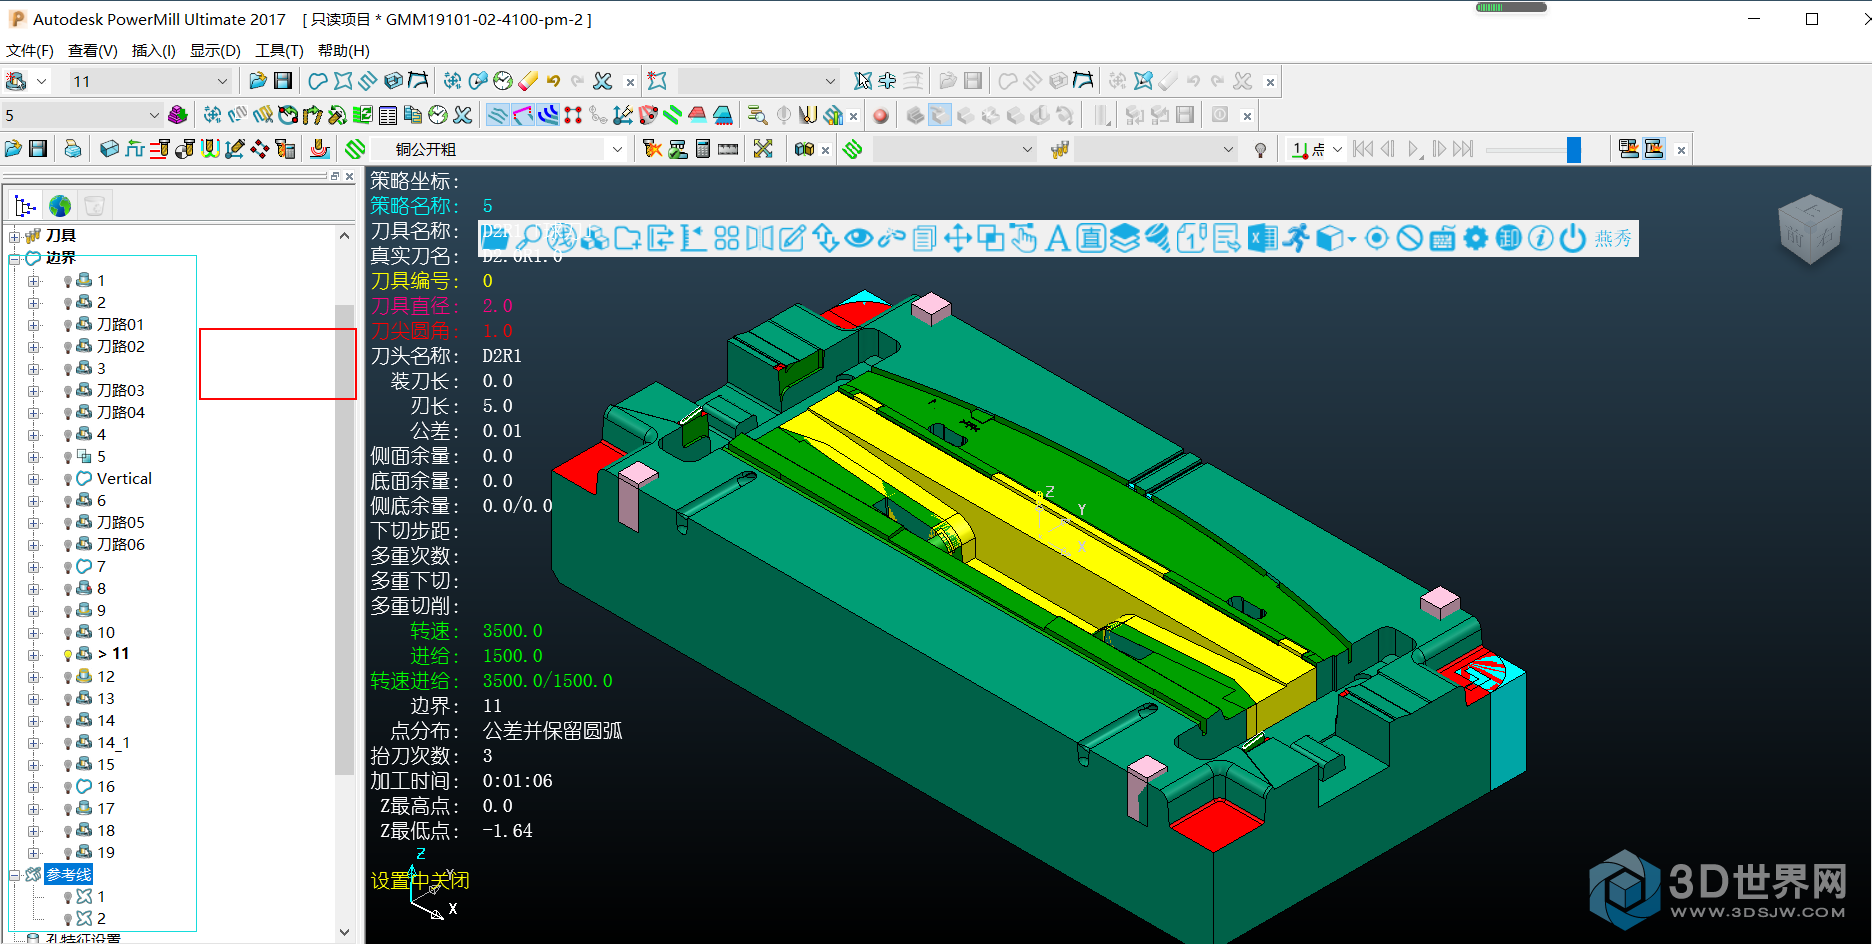Toggle light bulb for boundary 14_1
1872x944 pixels.
tap(68, 743)
